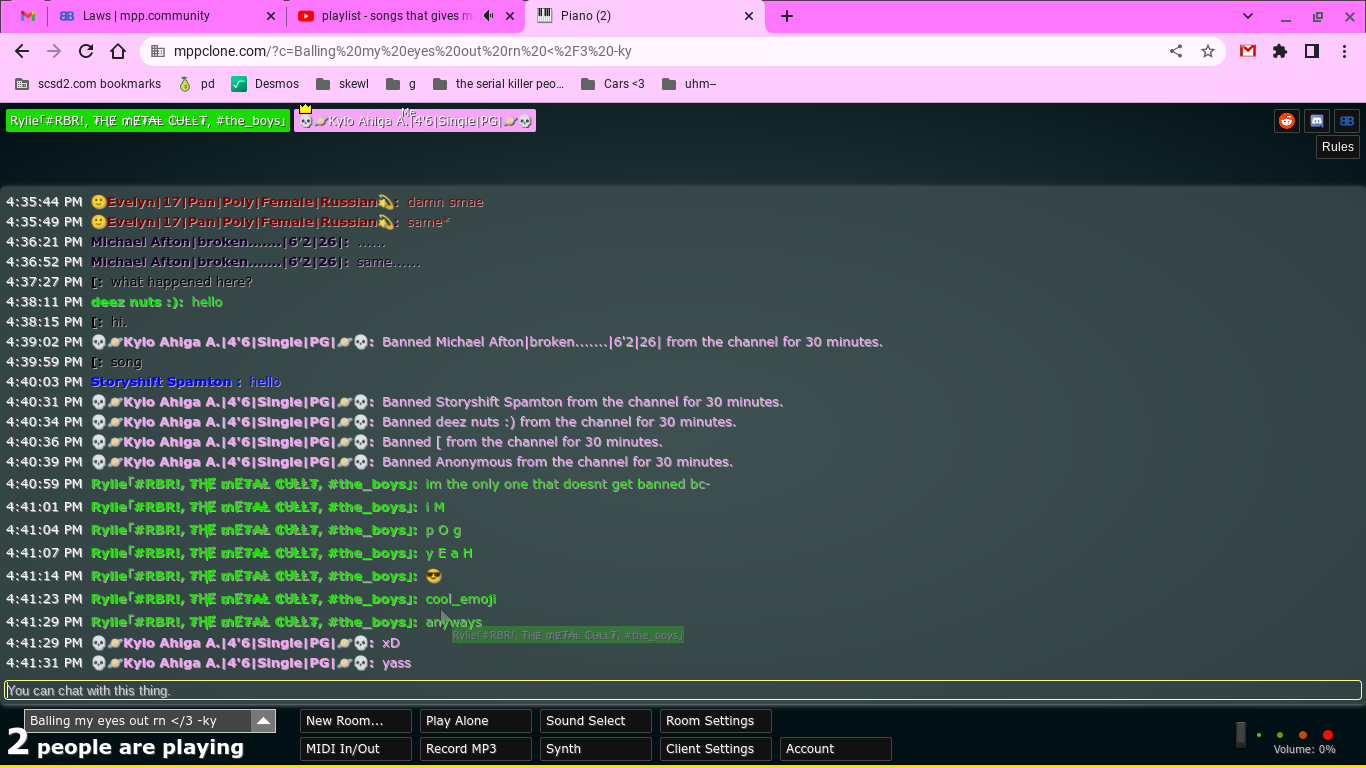Open scsd2.com bookmarks folder
The width and height of the screenshot is (1366, 768).
pos(88,84)
